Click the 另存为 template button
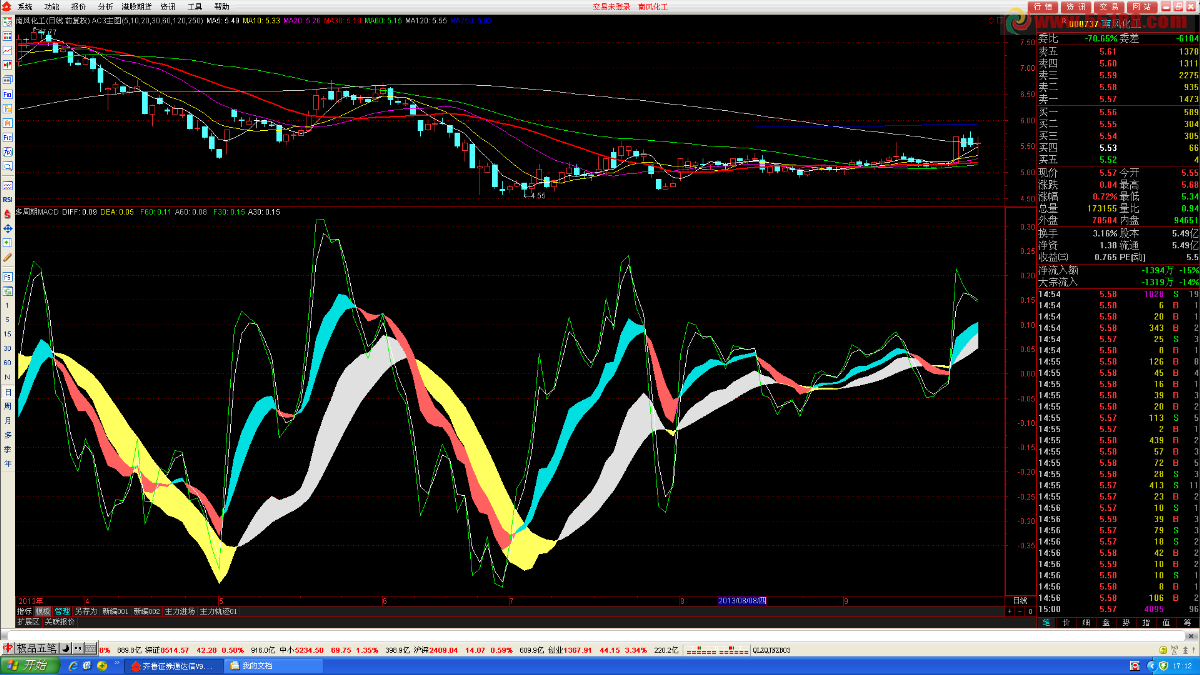The width and height of the screenshot is (1200, 675). click(x=86, y=611)
